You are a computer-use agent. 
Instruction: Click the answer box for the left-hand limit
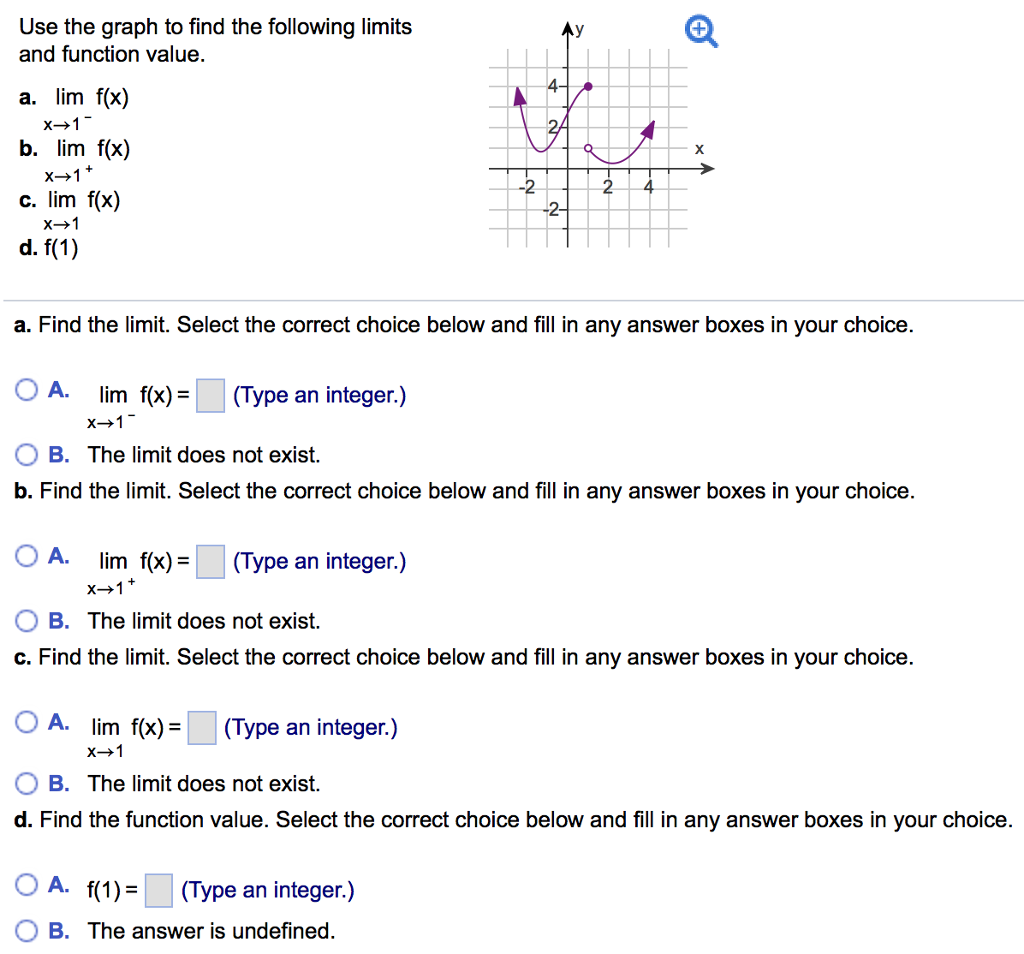[x=210, y=396]
